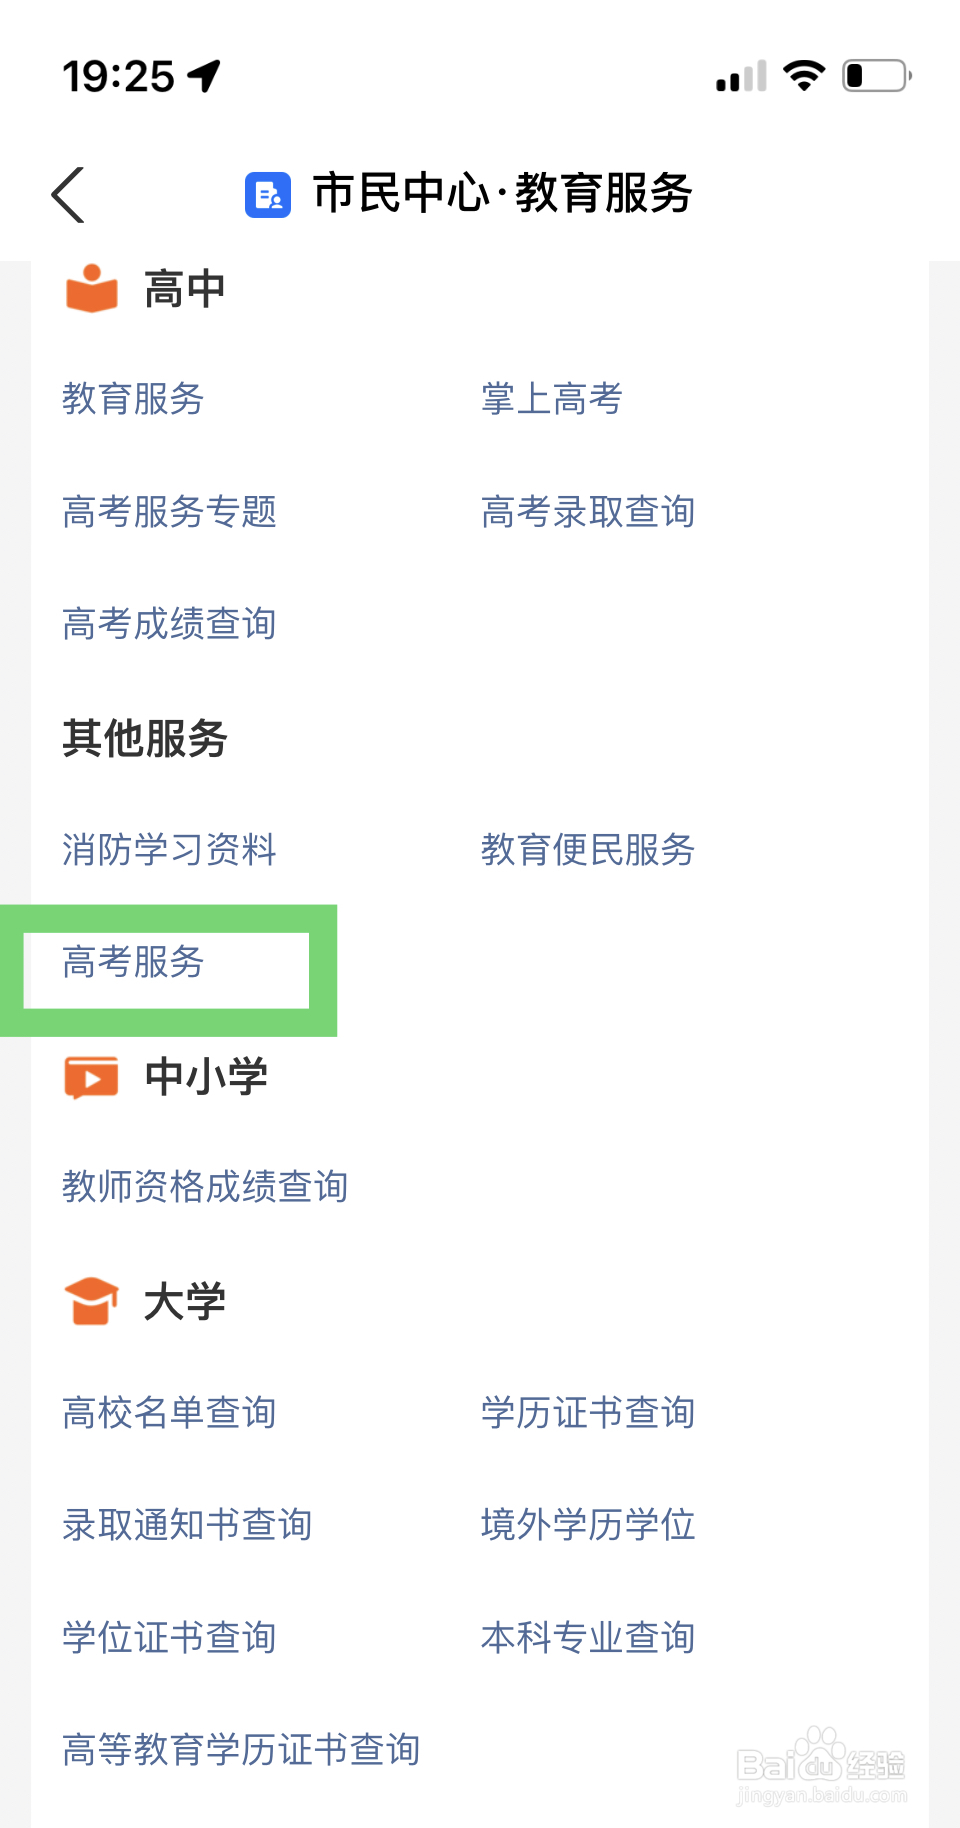Tap the orange high school section icon
This screenshot has width=960, height=1828.
[92, 289]
